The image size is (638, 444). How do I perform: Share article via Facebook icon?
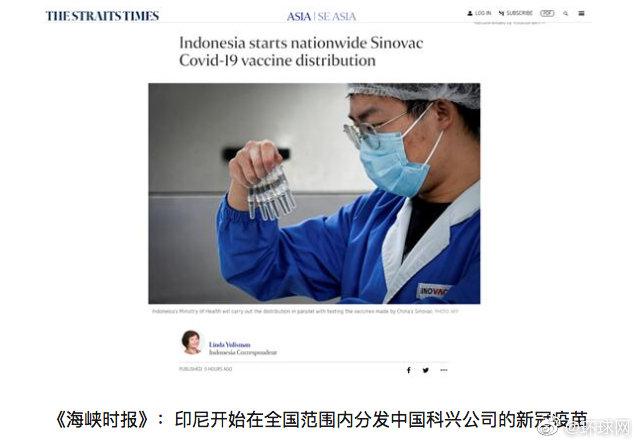tap(409, 370)
